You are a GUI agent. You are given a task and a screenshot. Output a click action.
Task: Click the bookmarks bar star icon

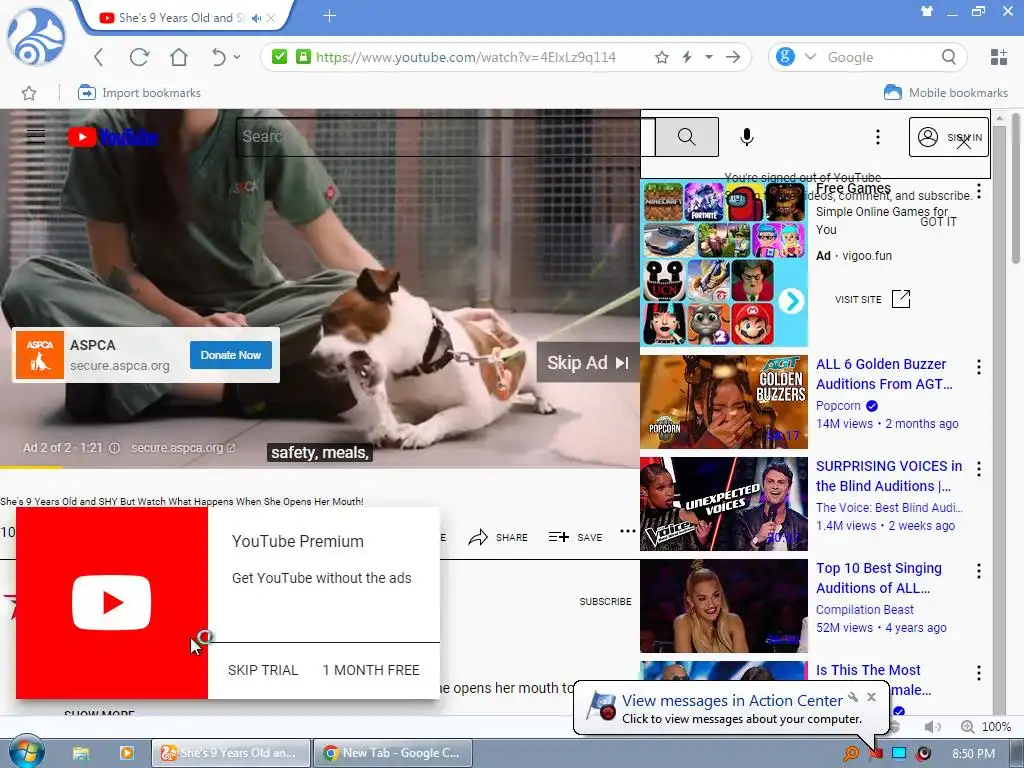click(x=29, y=93)
